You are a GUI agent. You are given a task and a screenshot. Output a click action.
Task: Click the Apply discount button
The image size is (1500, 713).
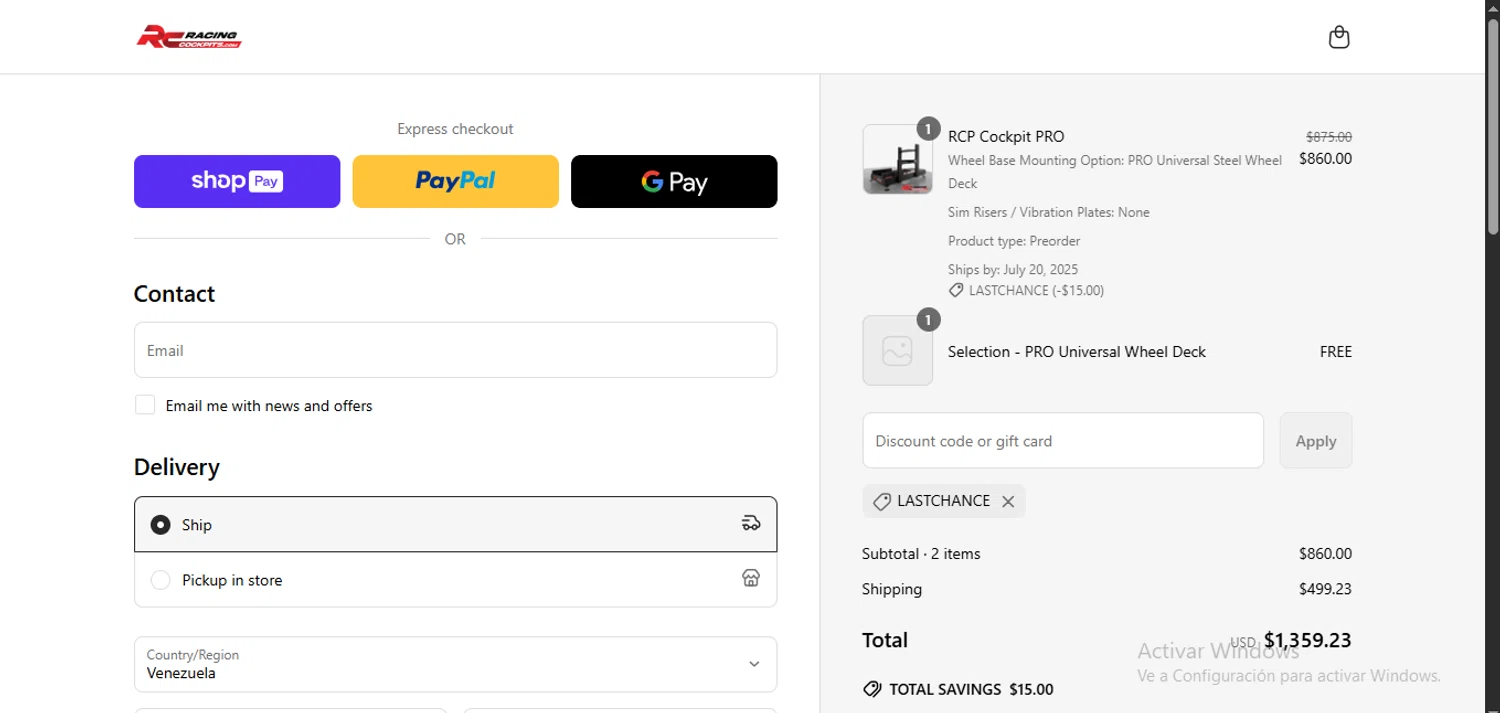coord(1315,441)
